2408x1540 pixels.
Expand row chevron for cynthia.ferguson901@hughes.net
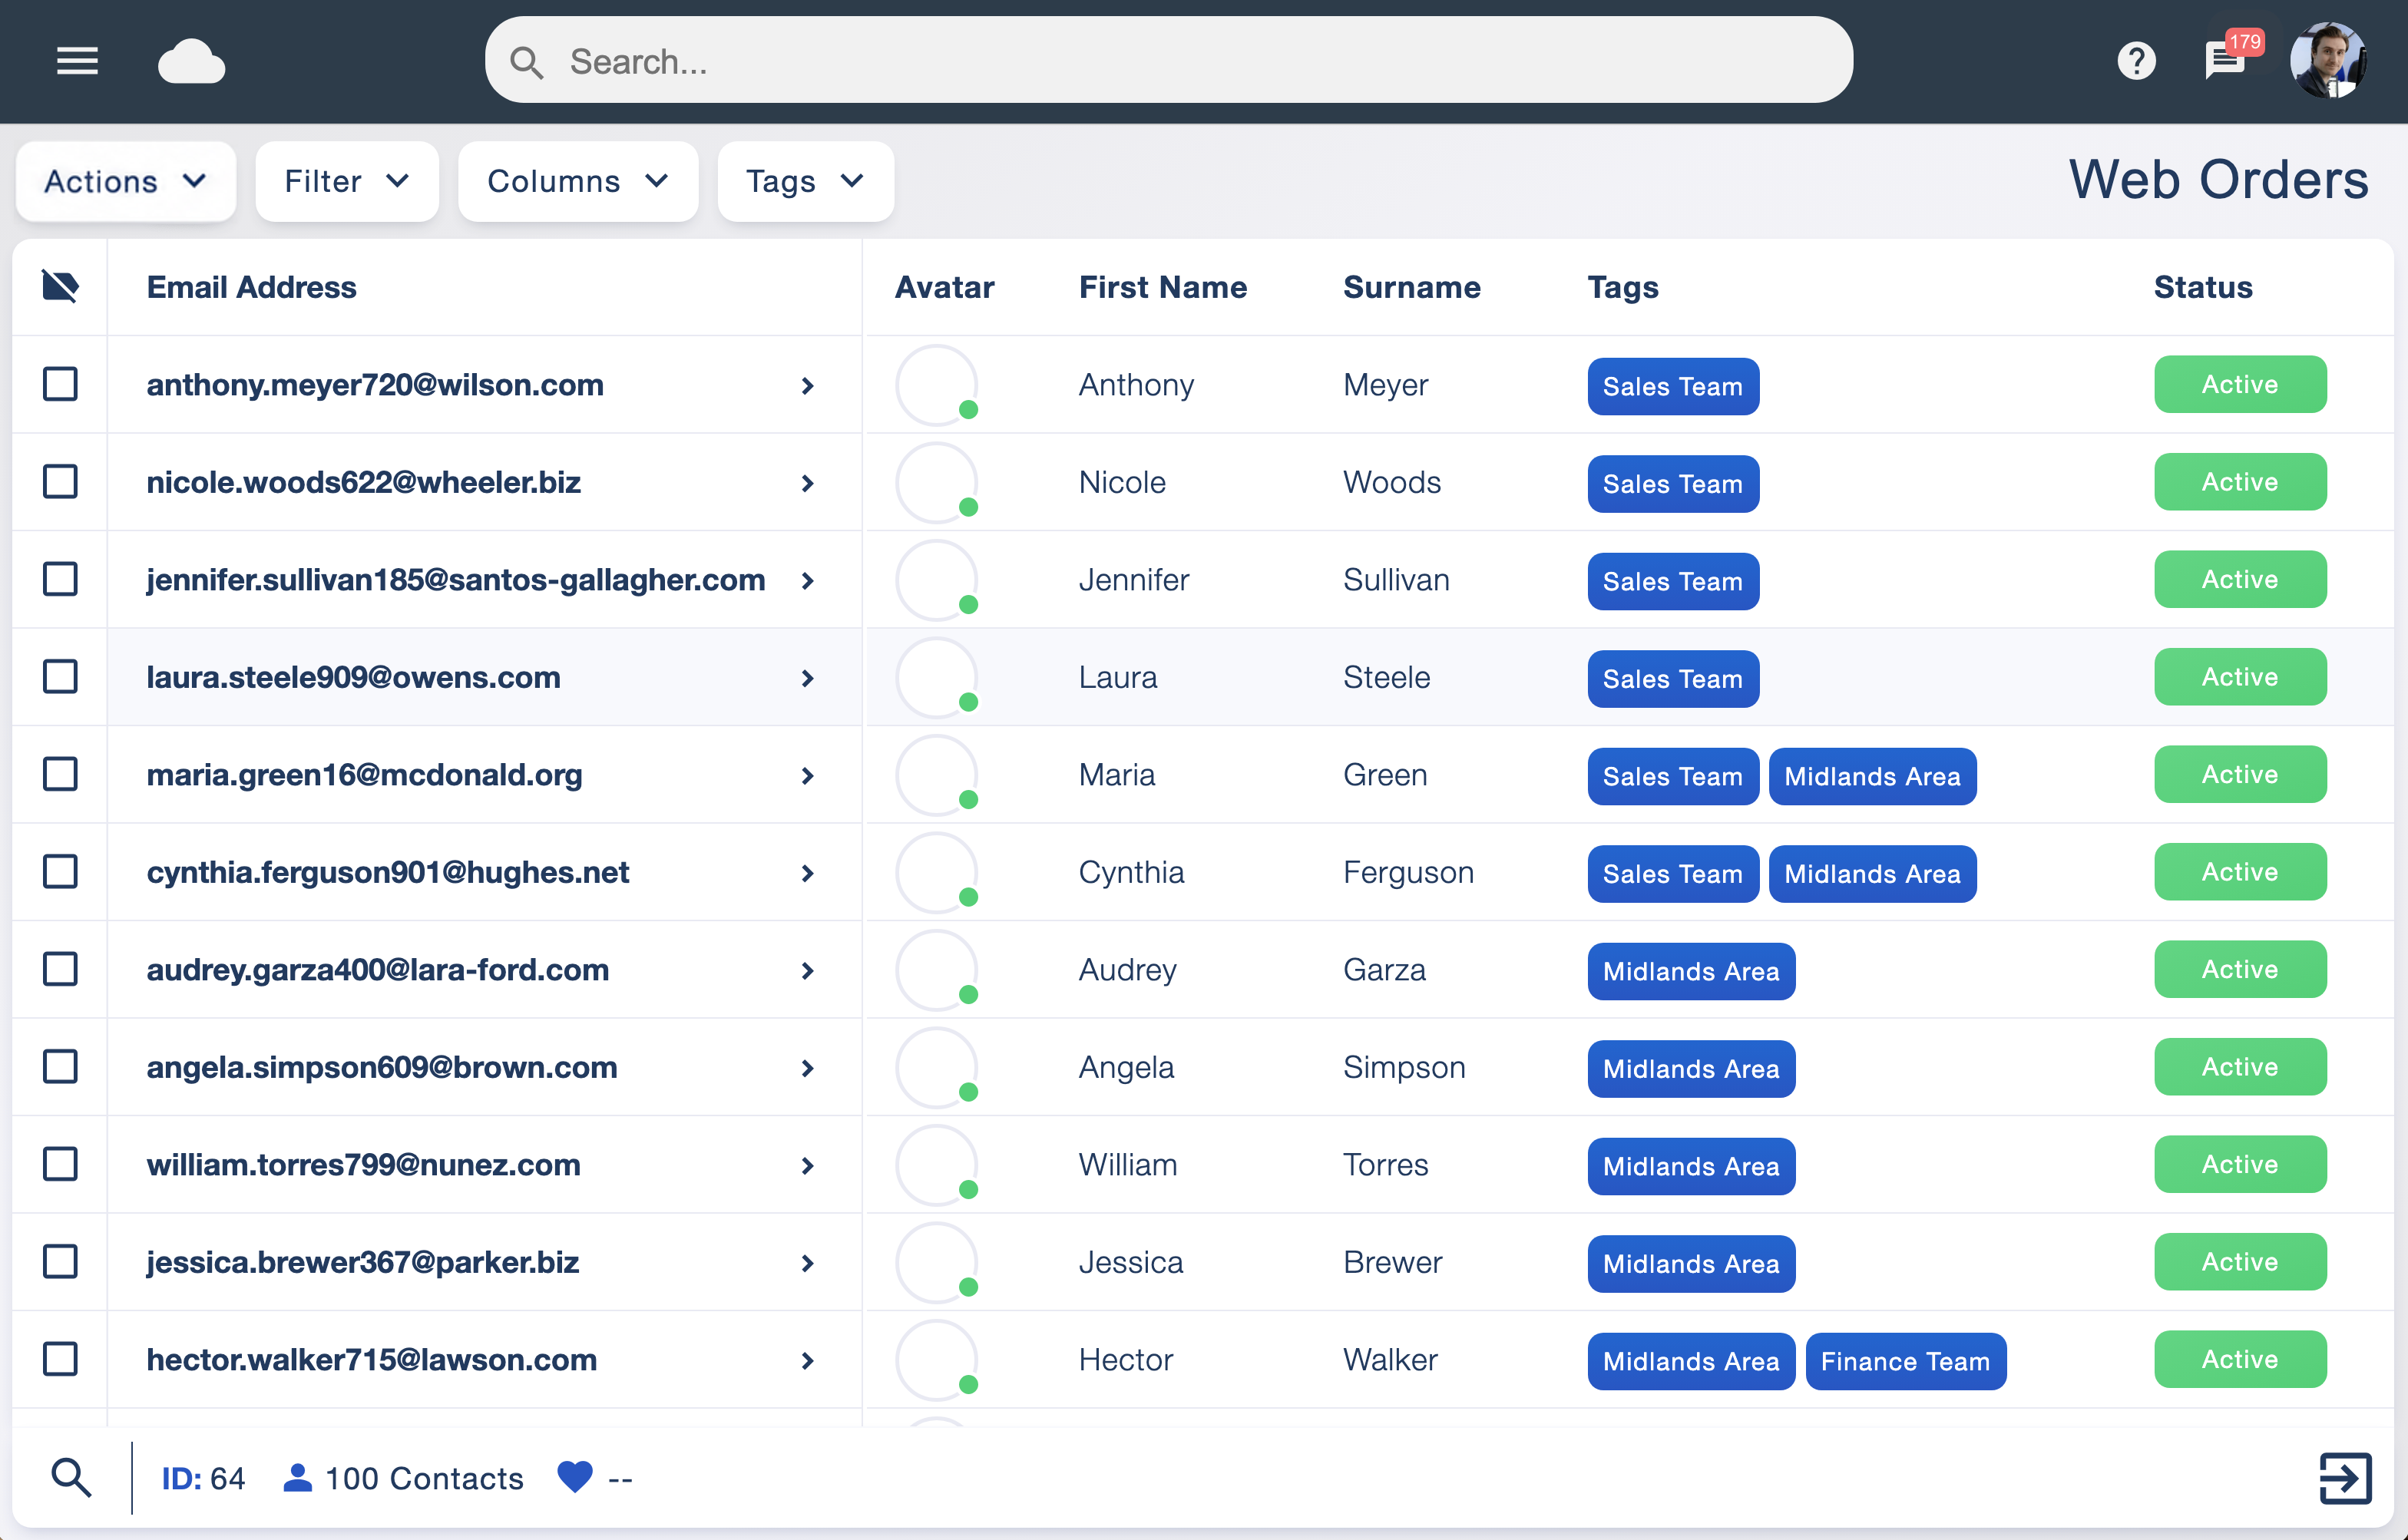(x=808, y=873)
